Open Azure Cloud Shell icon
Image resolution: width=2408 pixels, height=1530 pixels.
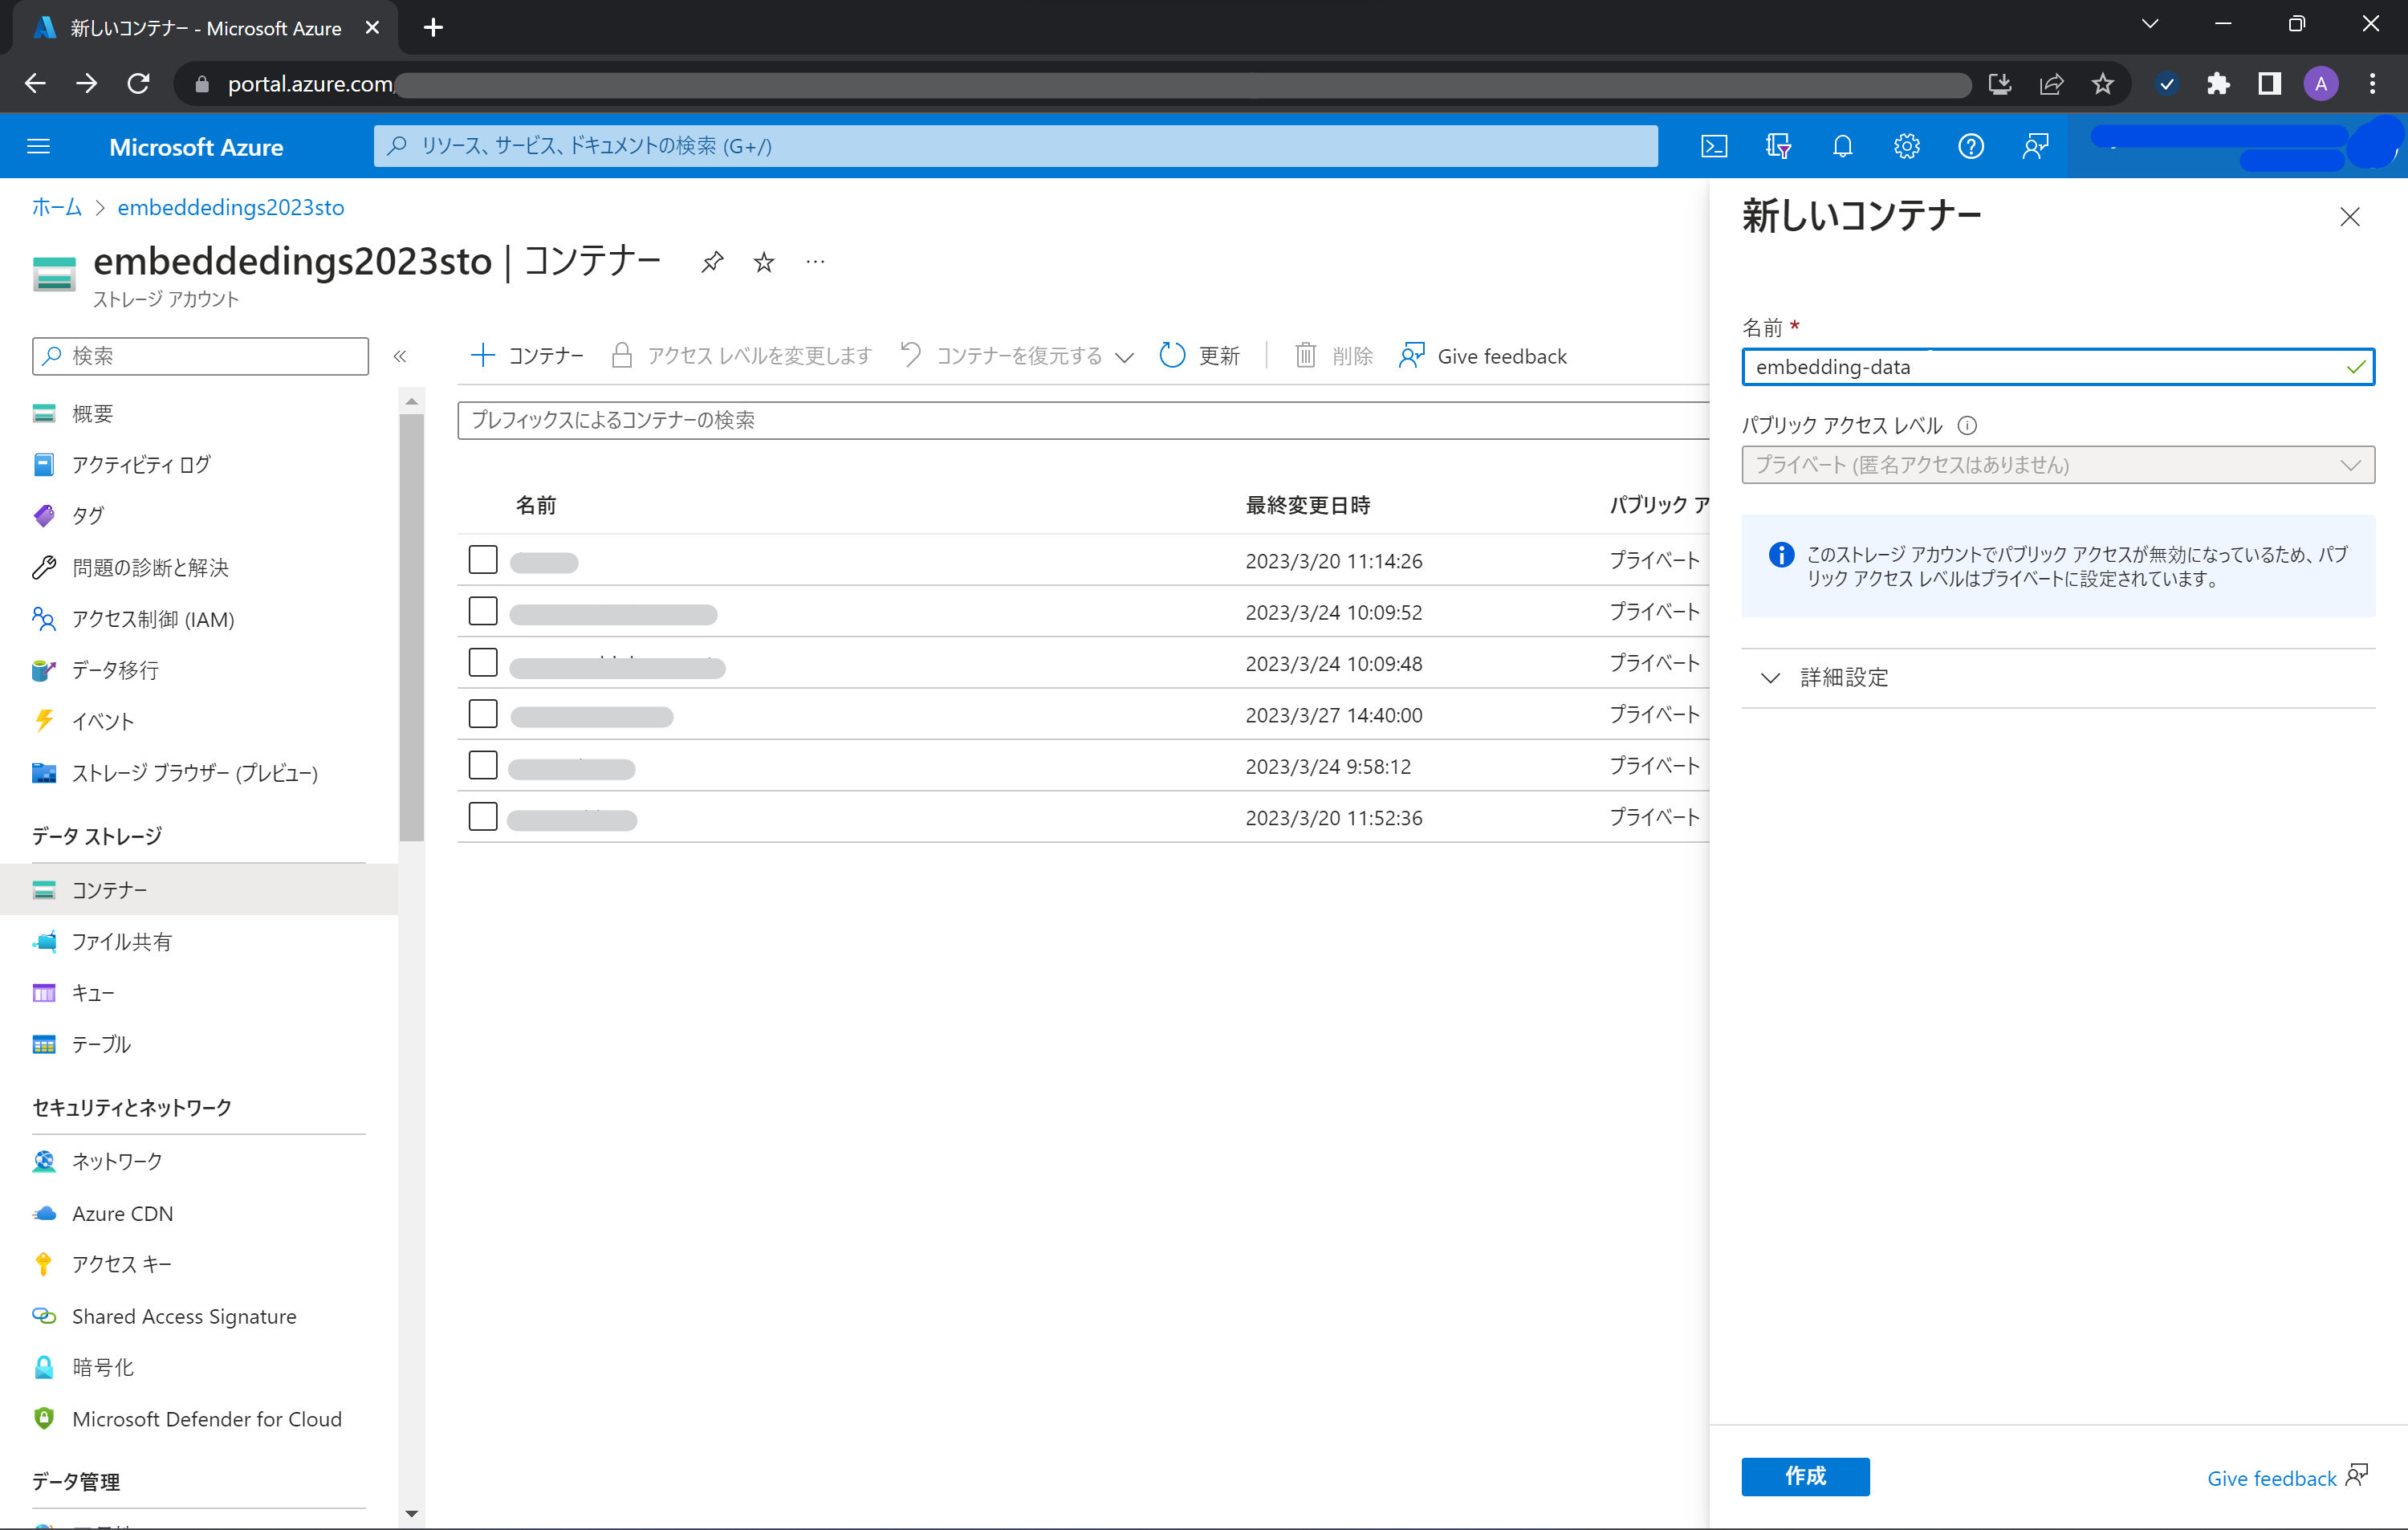(x=1714, y=146)
